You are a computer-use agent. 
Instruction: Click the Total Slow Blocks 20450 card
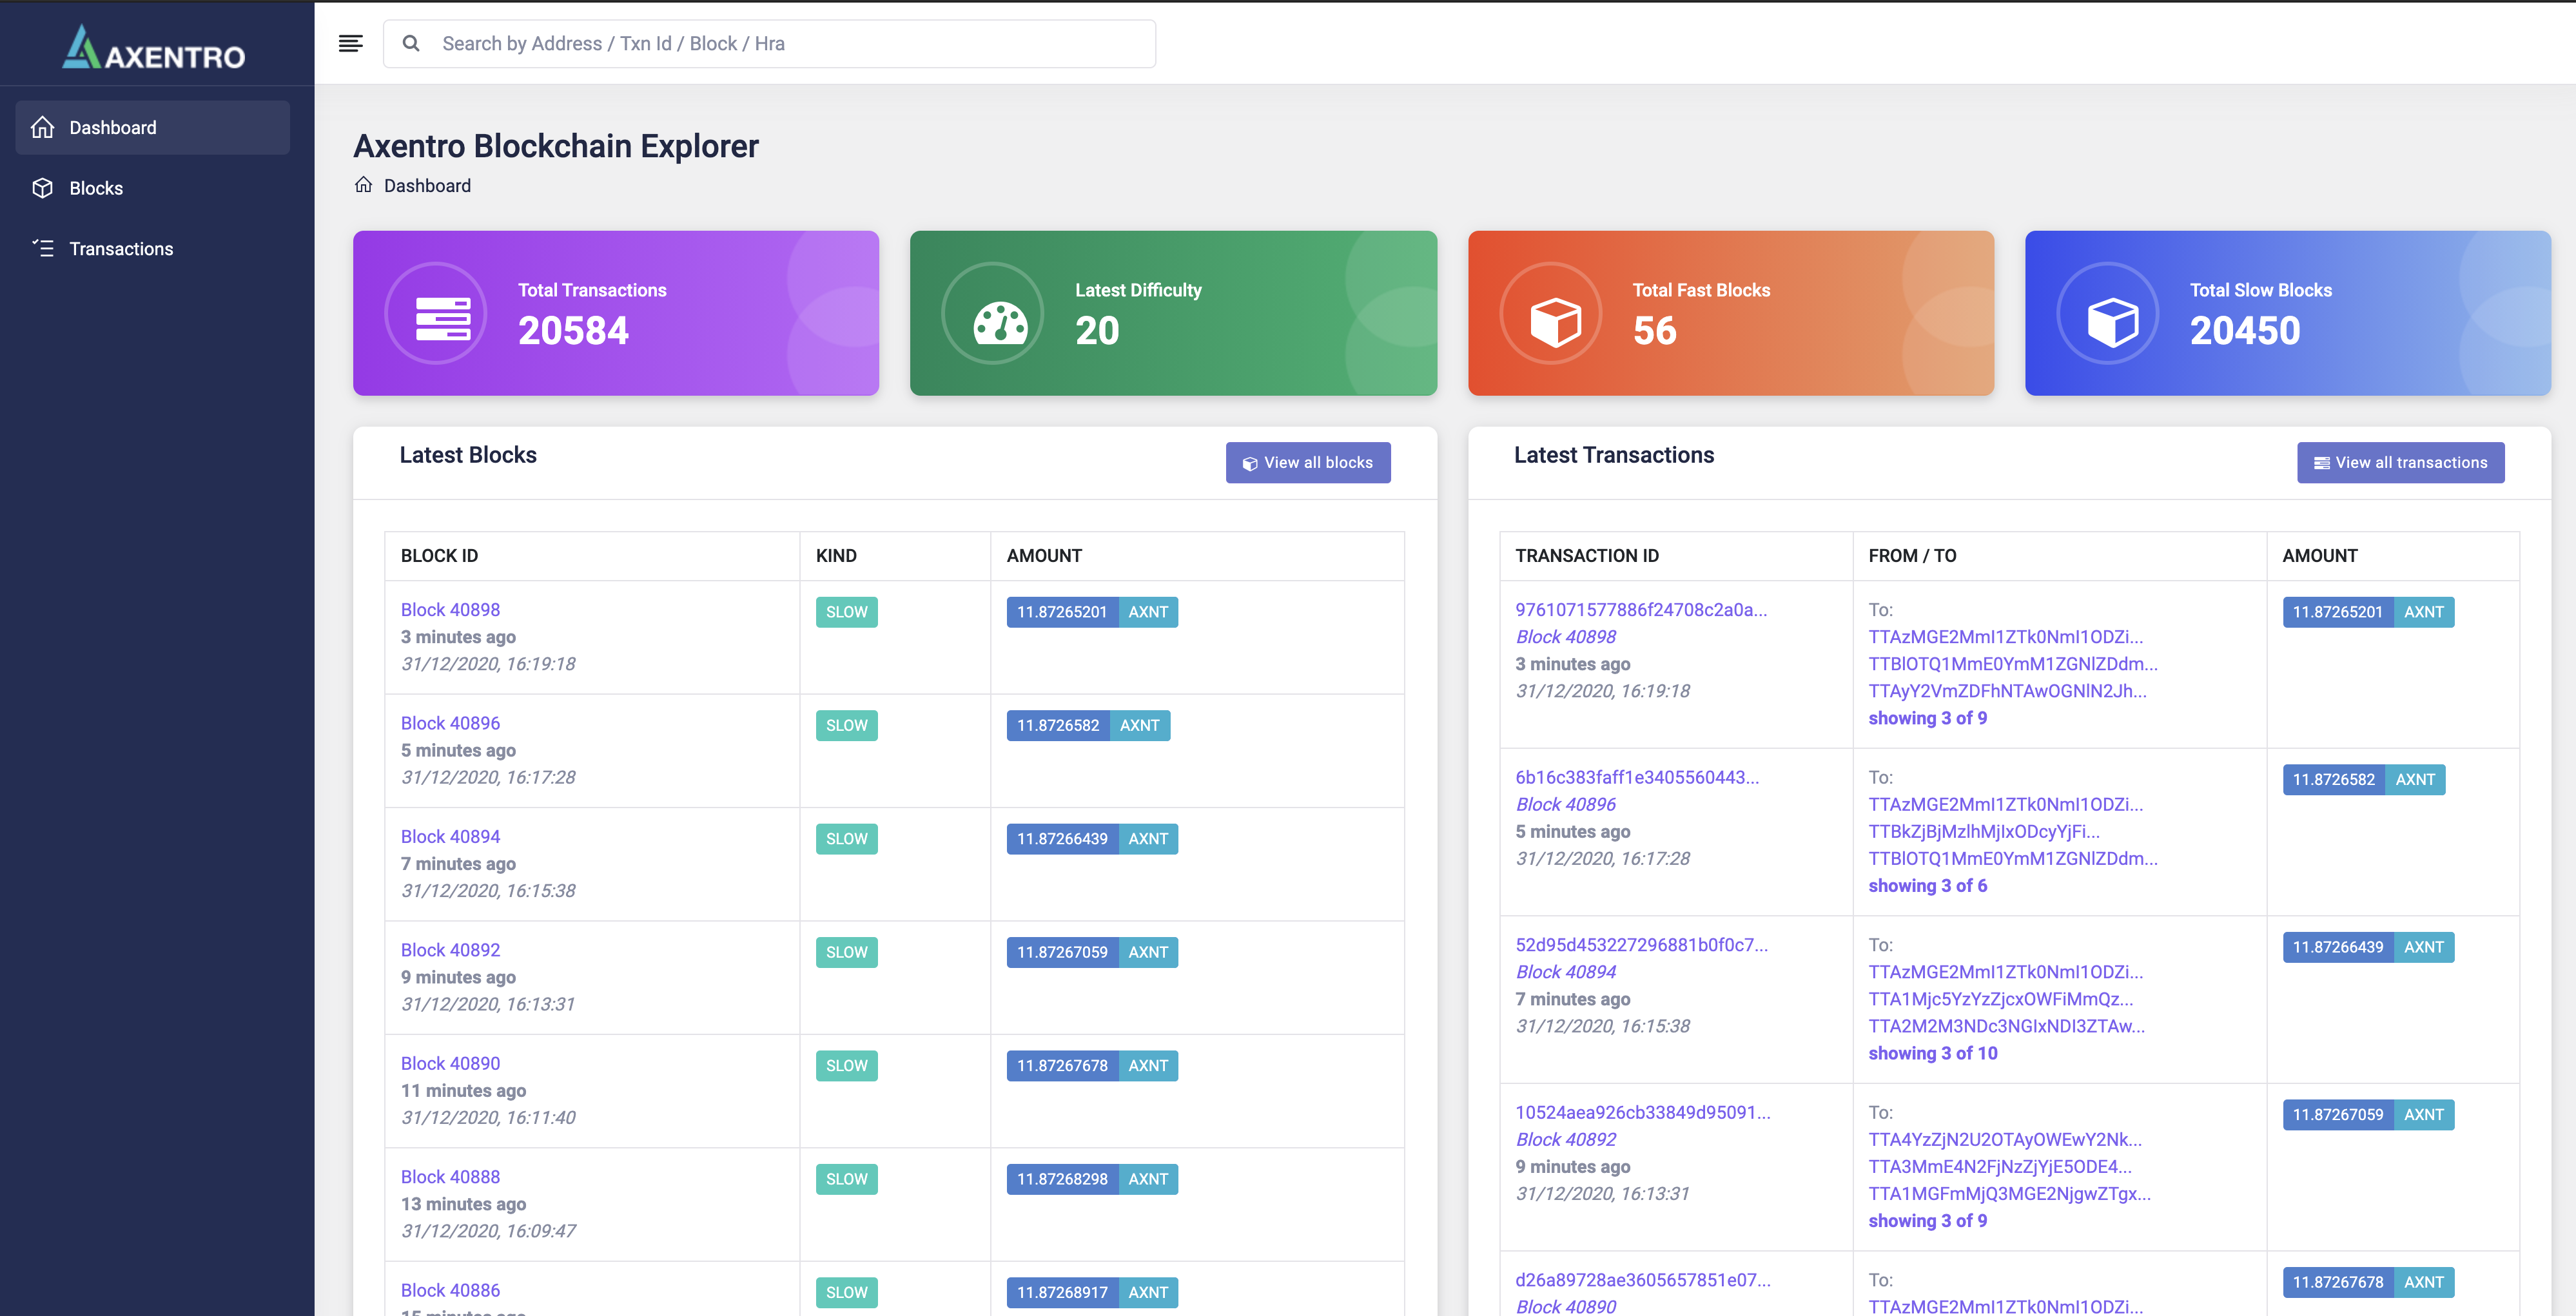[2288, 313]
